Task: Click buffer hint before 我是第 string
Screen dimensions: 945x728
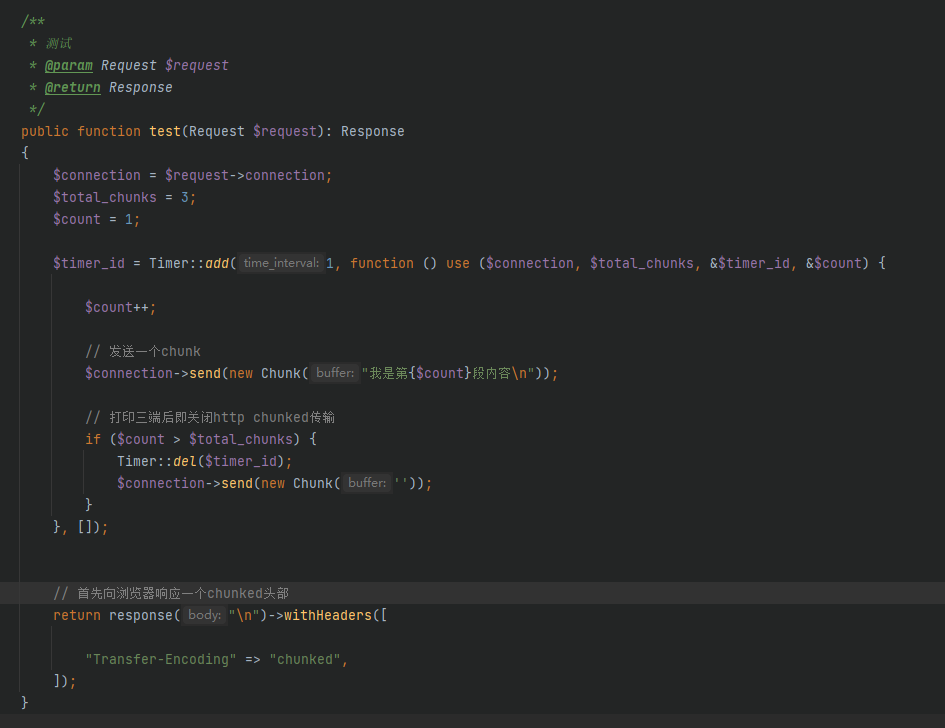Action: [335, 372]
